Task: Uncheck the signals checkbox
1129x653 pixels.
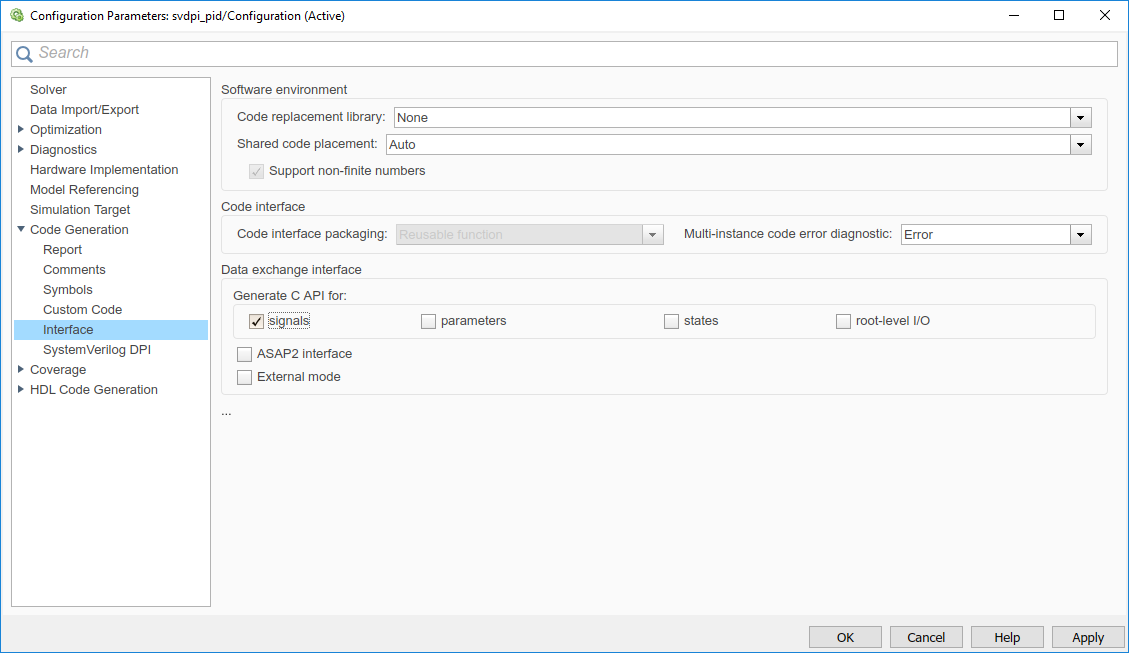Action: pyautogui.click(x=257, y=322)
